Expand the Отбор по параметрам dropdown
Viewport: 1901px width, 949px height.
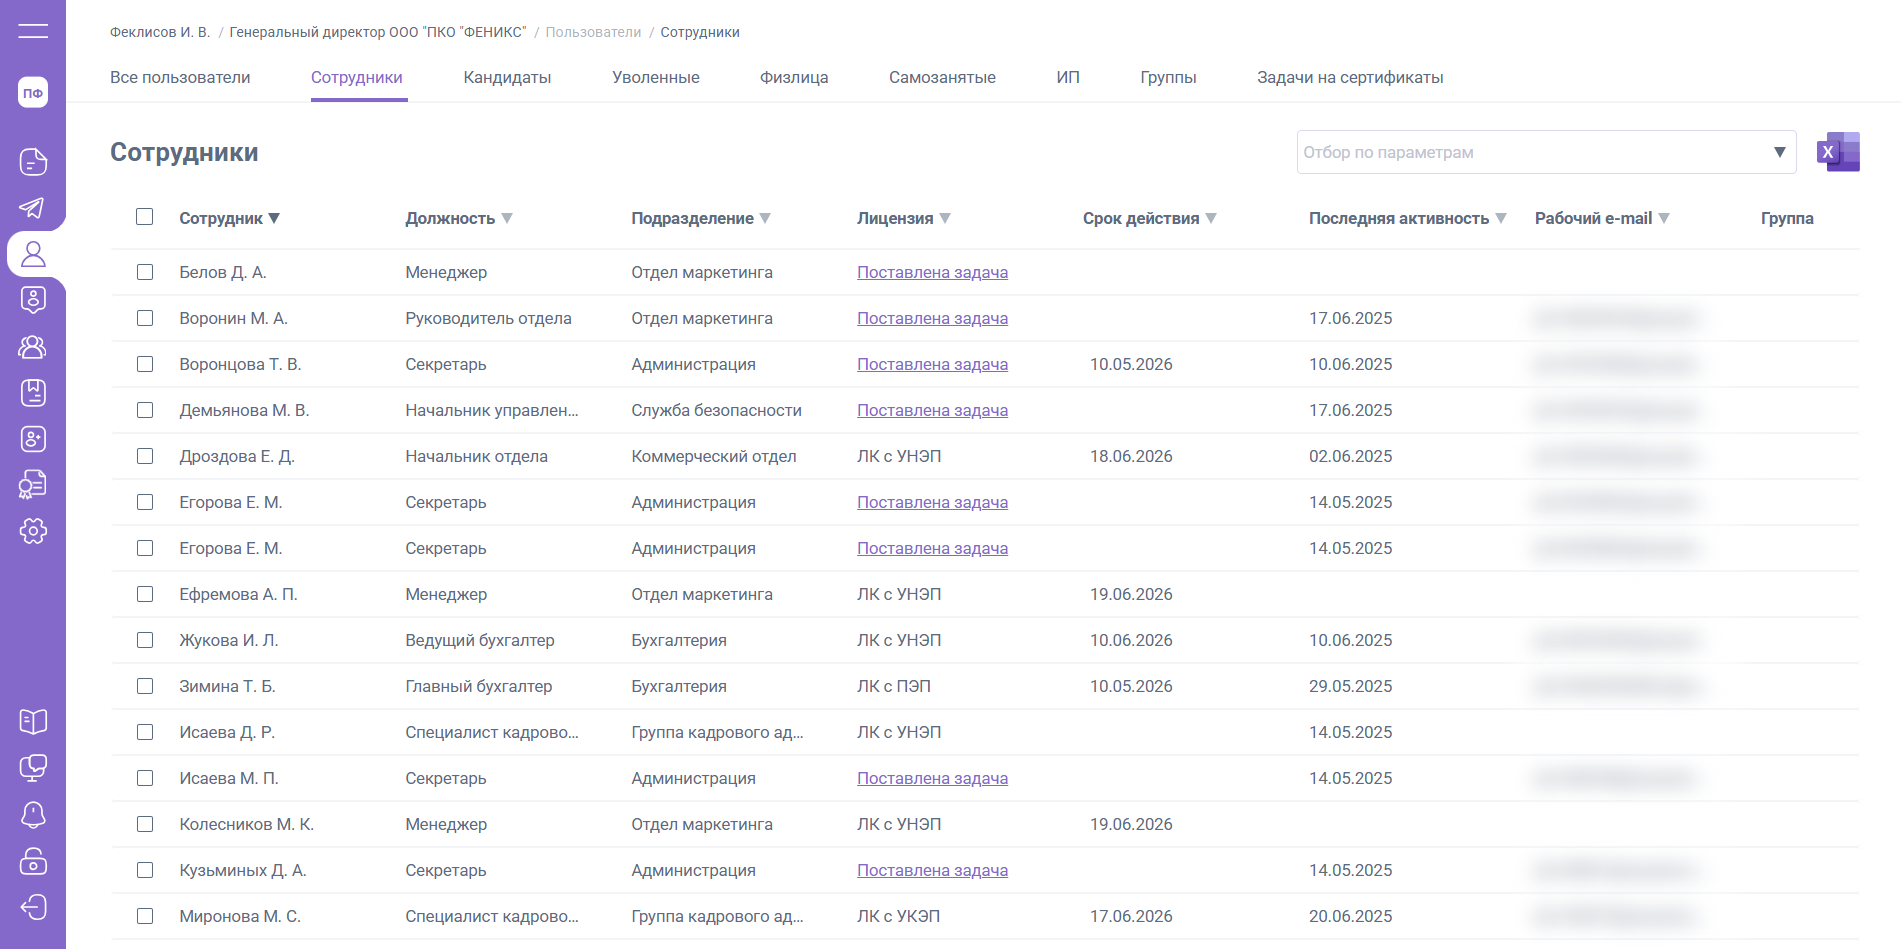[x=1779, y=152]
